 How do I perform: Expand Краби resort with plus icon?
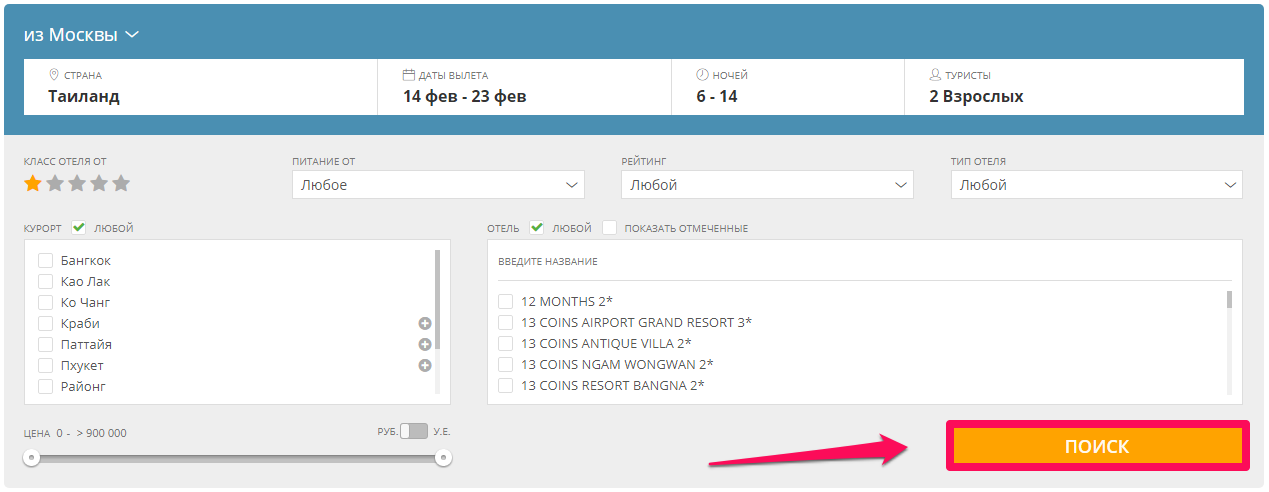424,323
